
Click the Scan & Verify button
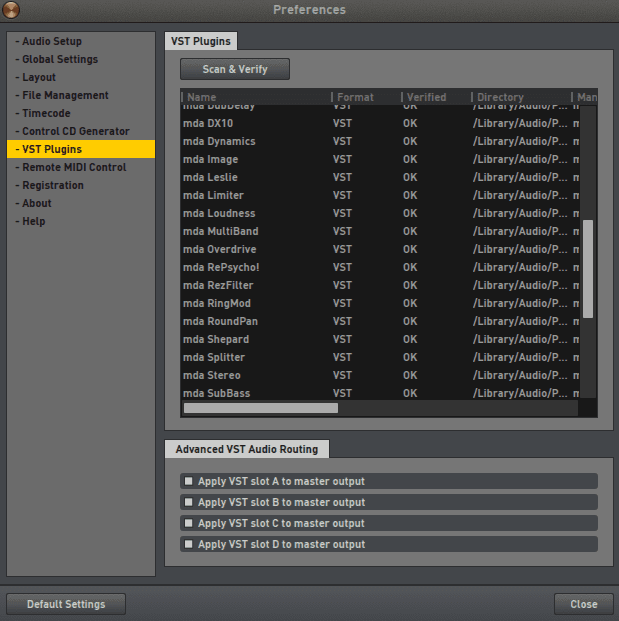(235, 69)
